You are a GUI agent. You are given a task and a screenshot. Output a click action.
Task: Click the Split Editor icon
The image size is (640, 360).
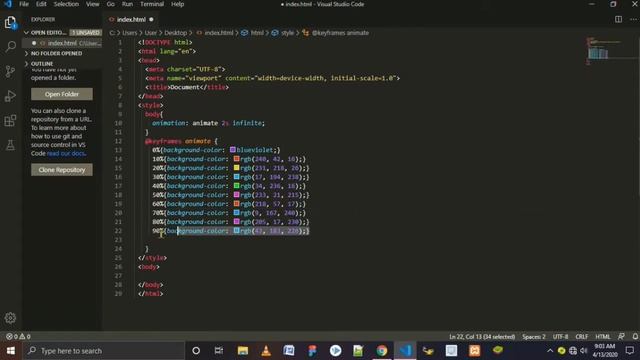[x=618, y=19]
